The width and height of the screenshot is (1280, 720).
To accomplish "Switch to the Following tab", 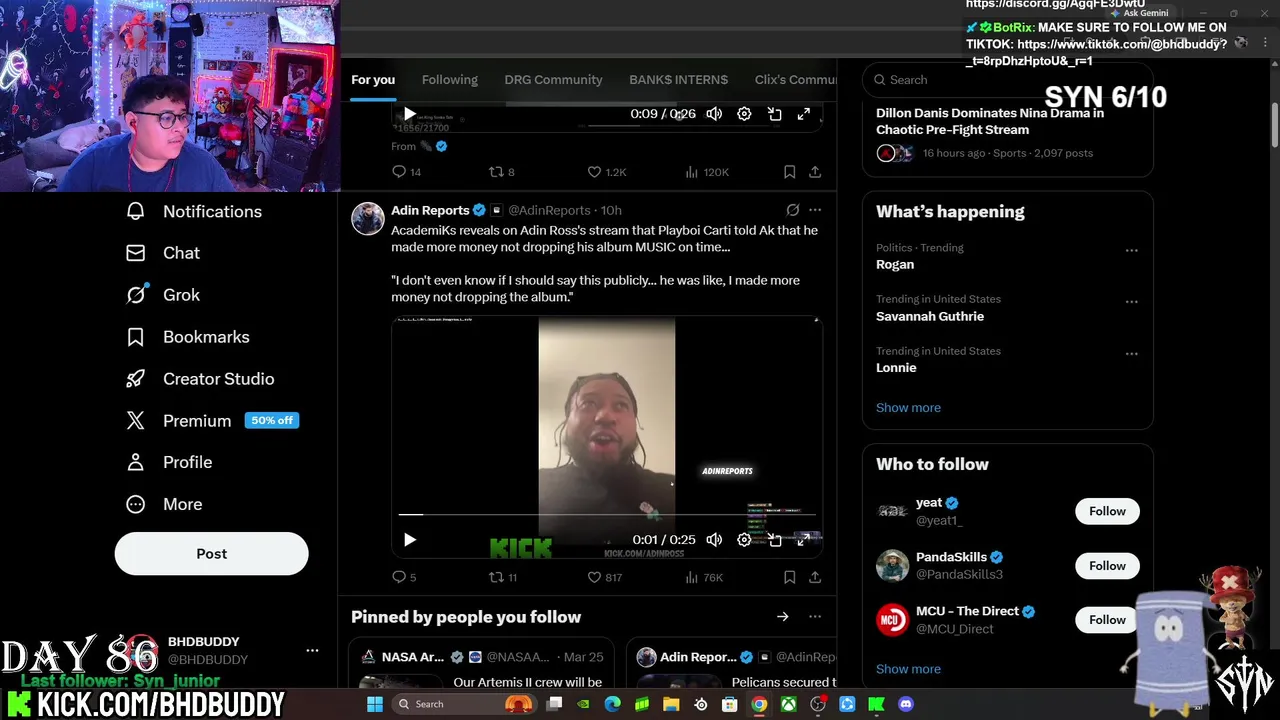I will point(449,80).
